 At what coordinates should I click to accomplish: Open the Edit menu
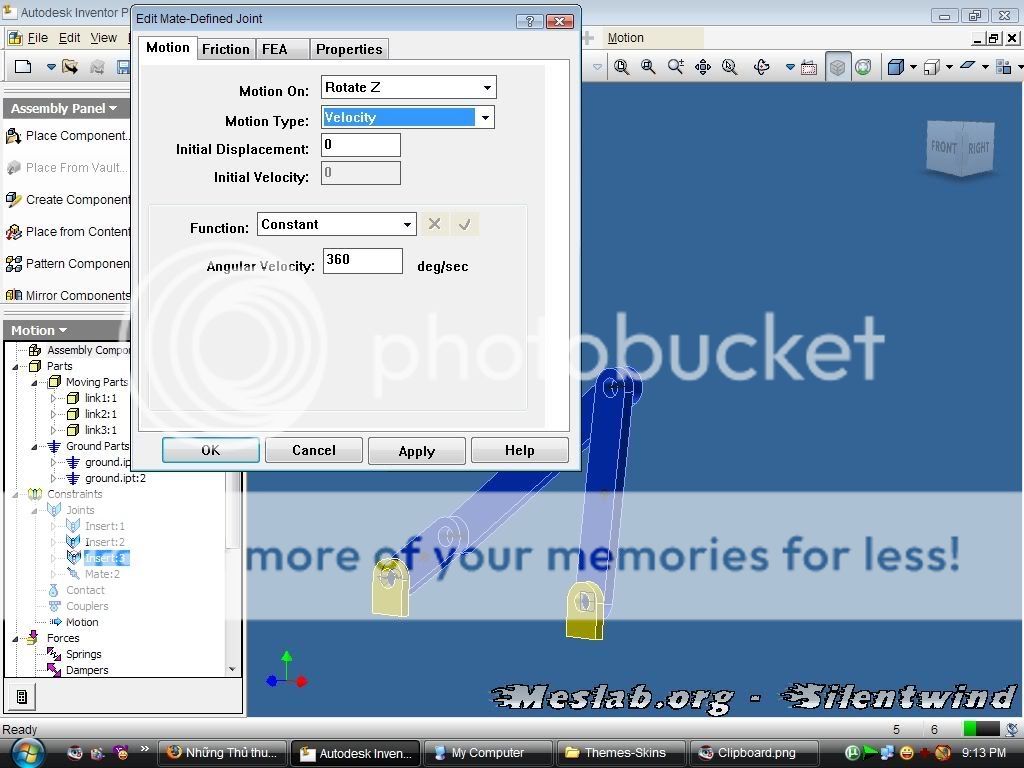click(x=69, y=38)
